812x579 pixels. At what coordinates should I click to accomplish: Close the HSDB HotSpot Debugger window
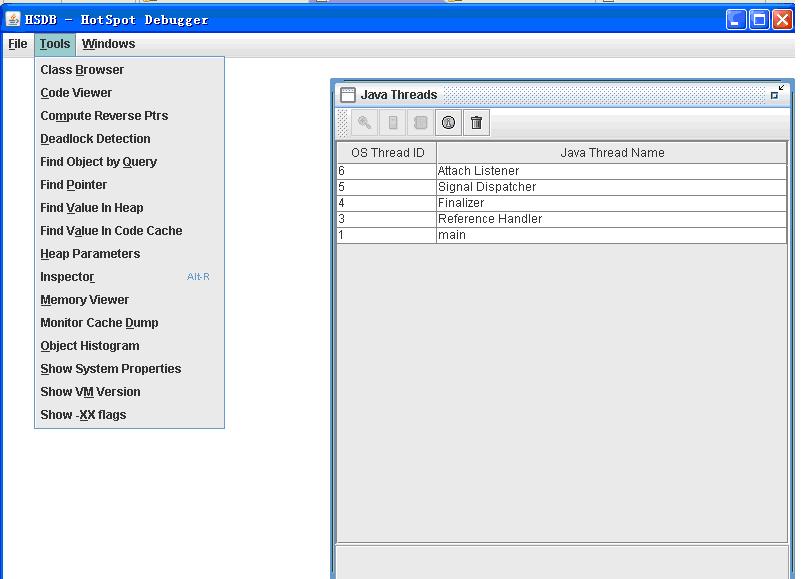(782, 20)
